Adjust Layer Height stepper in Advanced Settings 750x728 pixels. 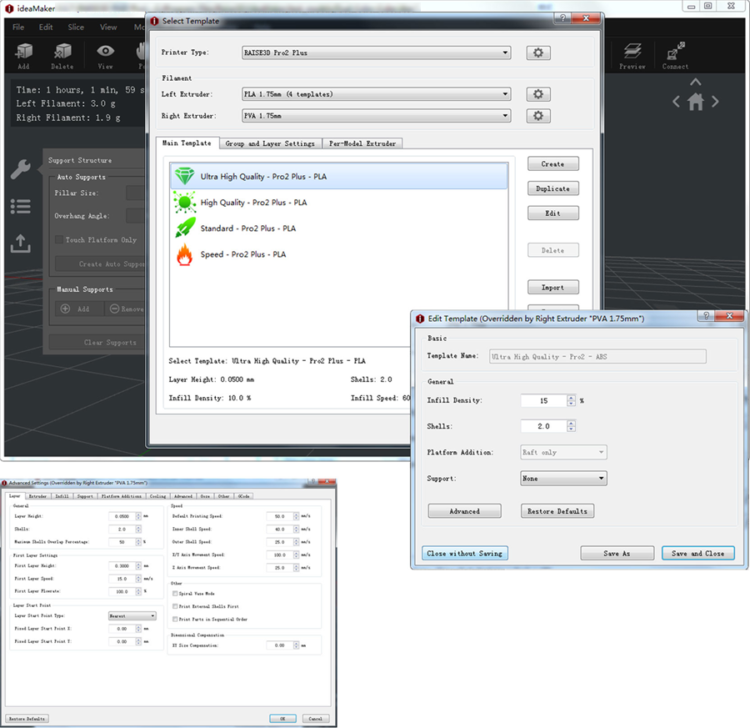coord(138,516)
